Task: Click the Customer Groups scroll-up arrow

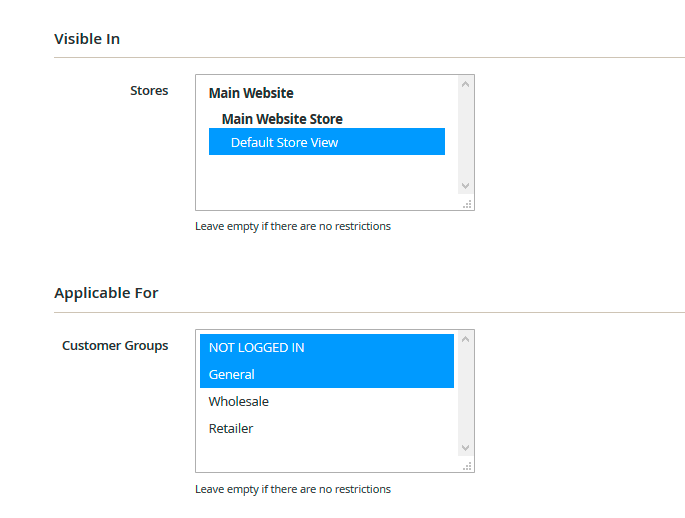Action: (x=465, y=340)
